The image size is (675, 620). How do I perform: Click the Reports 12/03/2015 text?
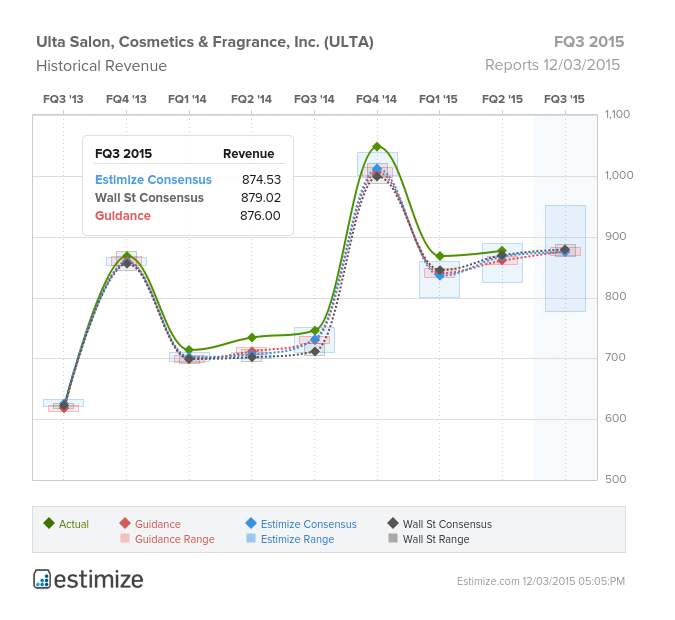[x=552, y=65]
